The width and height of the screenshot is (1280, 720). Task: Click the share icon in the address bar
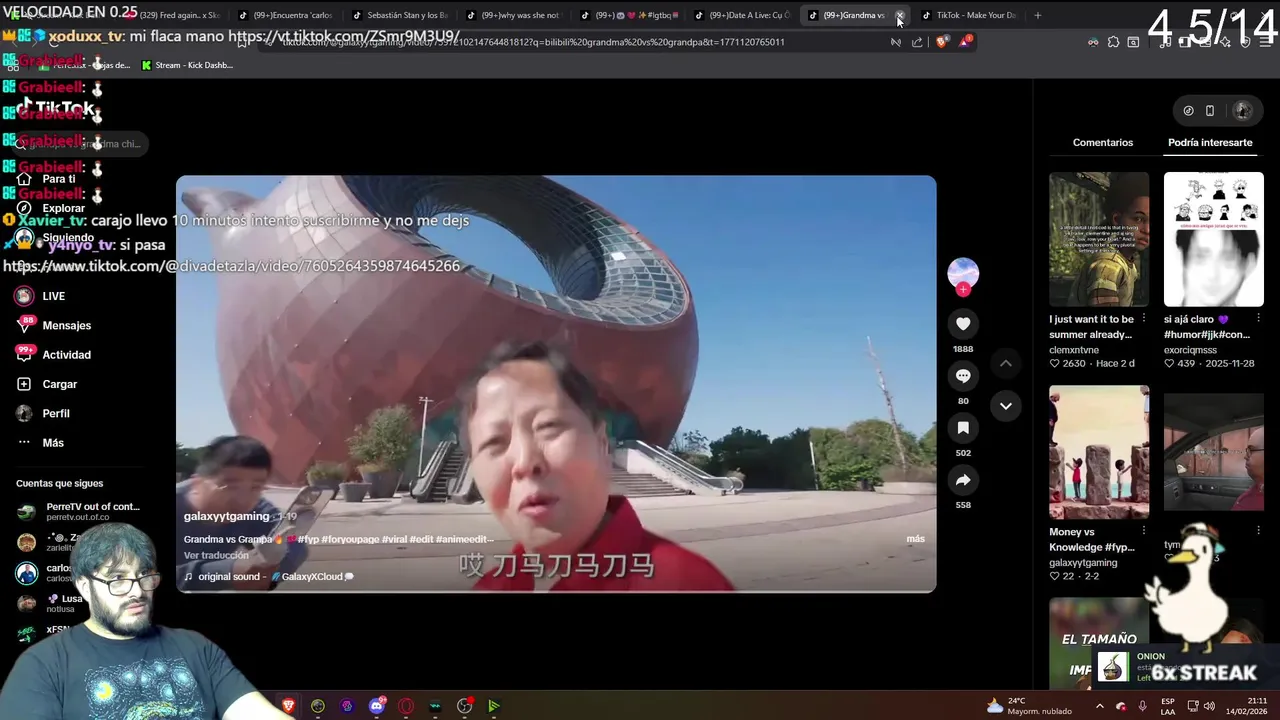pyautogui.click(x=917, y=42)
